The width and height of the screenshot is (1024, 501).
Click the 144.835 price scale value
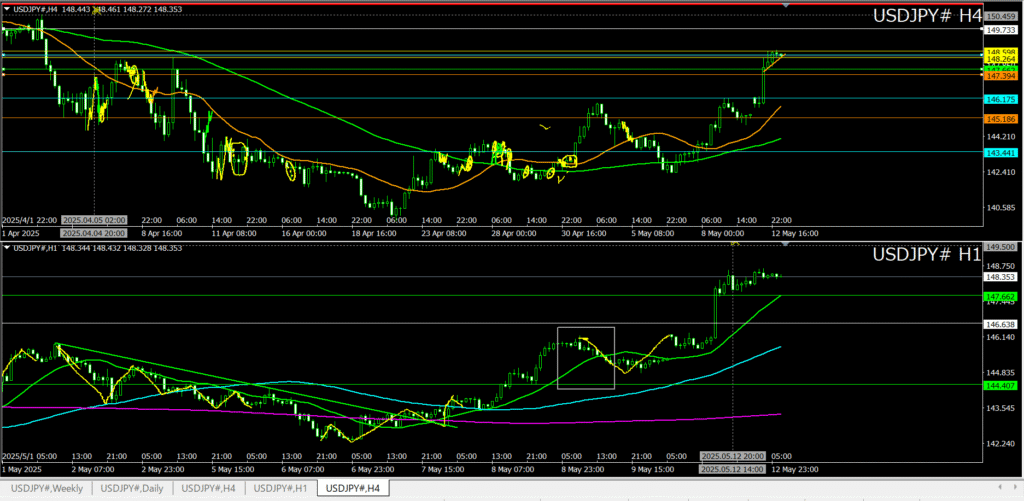tap(1001, 372)
